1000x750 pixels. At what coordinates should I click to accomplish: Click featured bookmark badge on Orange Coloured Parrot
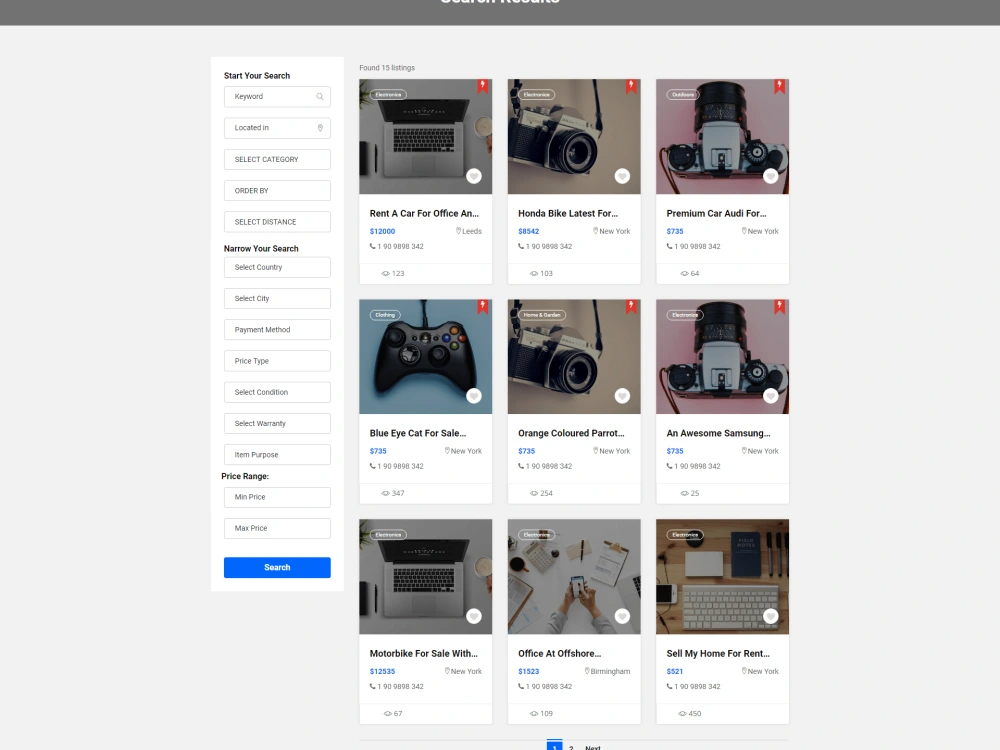click(x=631, y=307)
